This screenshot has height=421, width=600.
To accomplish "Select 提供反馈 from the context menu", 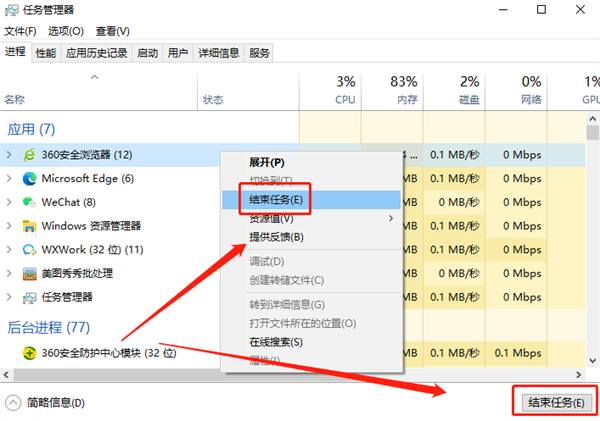I will coord(276,237).
